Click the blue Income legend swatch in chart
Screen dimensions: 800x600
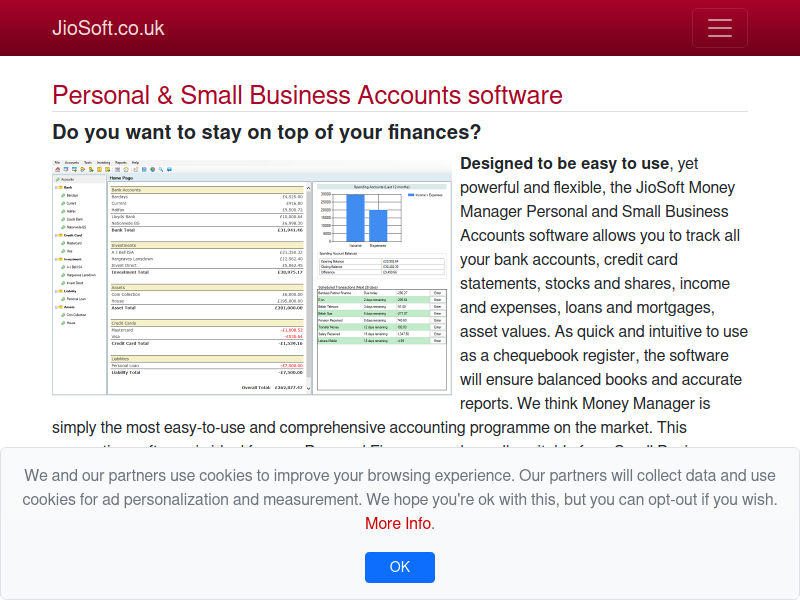(411, 195)
